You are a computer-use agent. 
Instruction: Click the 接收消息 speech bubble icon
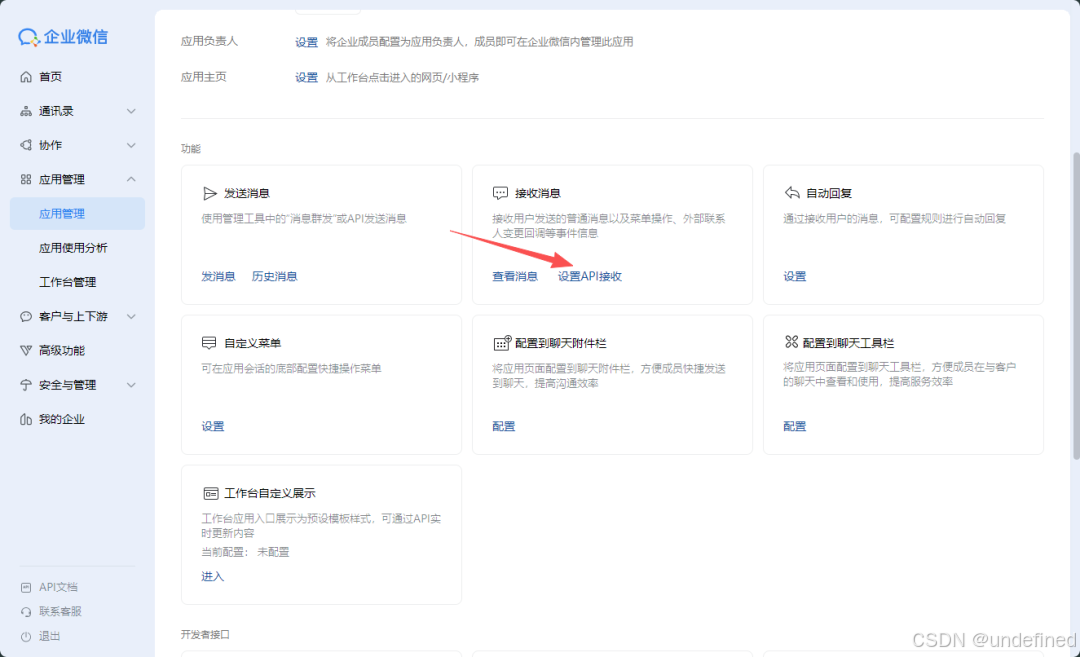[501, 193]
